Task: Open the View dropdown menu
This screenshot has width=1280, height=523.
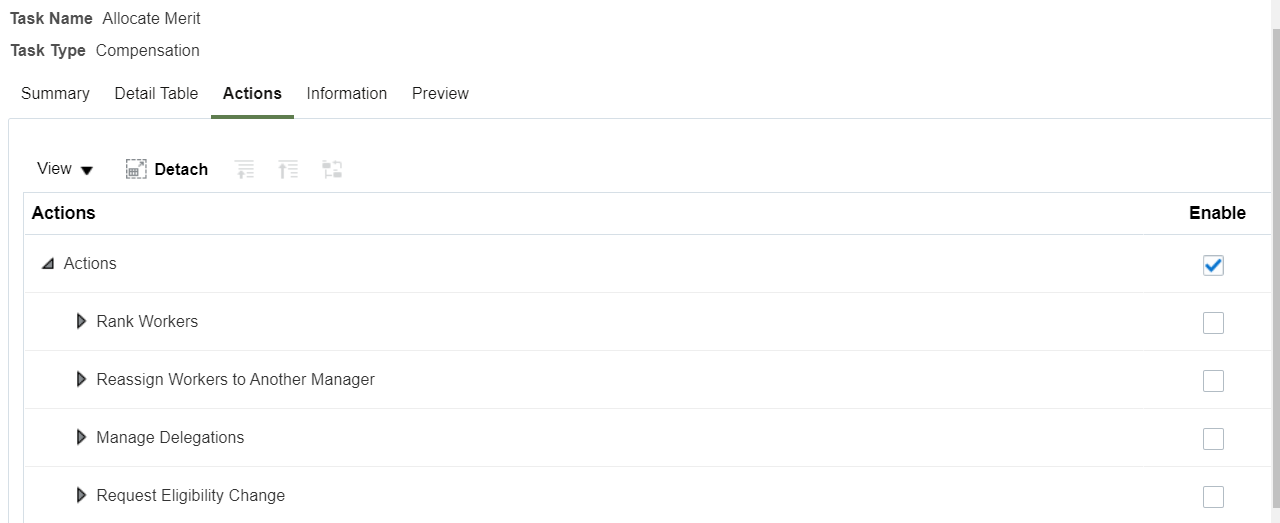Action: tap(65, 169)
